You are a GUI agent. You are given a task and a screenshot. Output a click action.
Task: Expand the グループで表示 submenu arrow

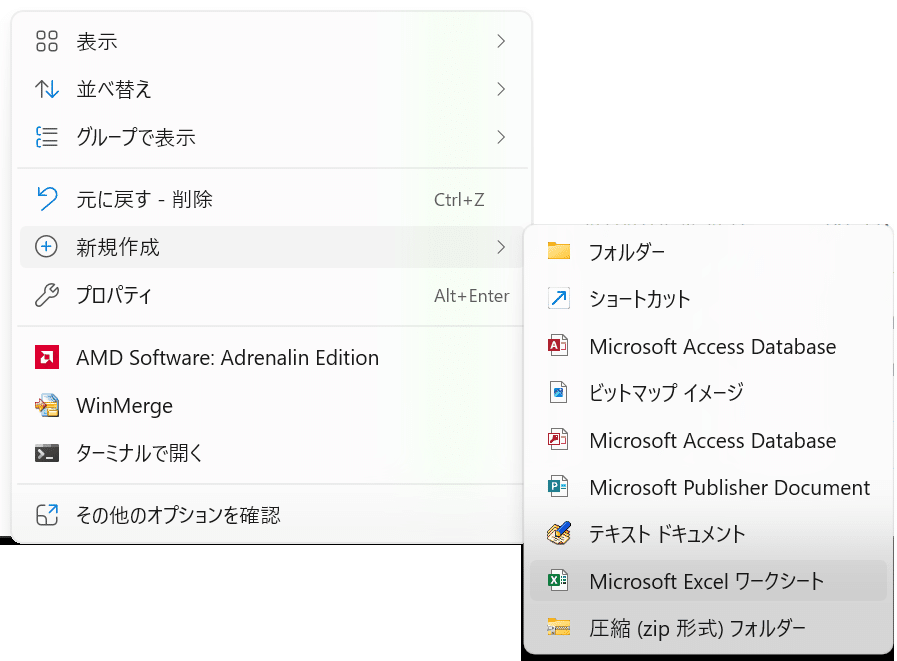point(501,137)
